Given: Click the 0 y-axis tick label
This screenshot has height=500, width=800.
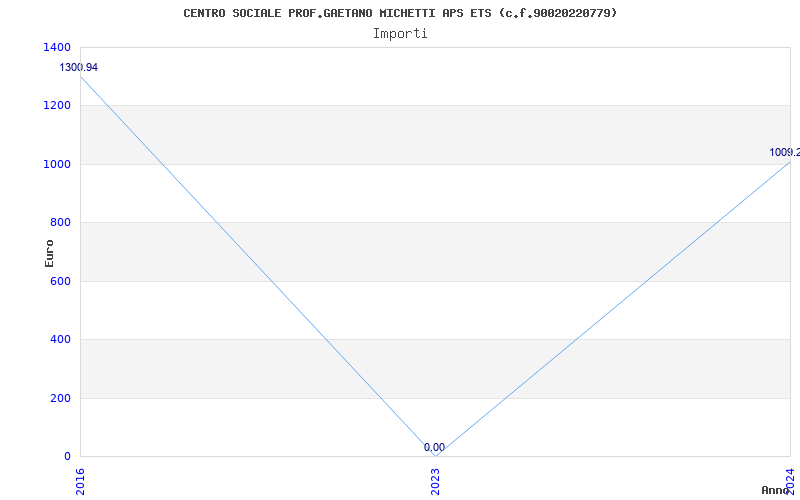Looking at the screenshot, I should click(67, 457).
